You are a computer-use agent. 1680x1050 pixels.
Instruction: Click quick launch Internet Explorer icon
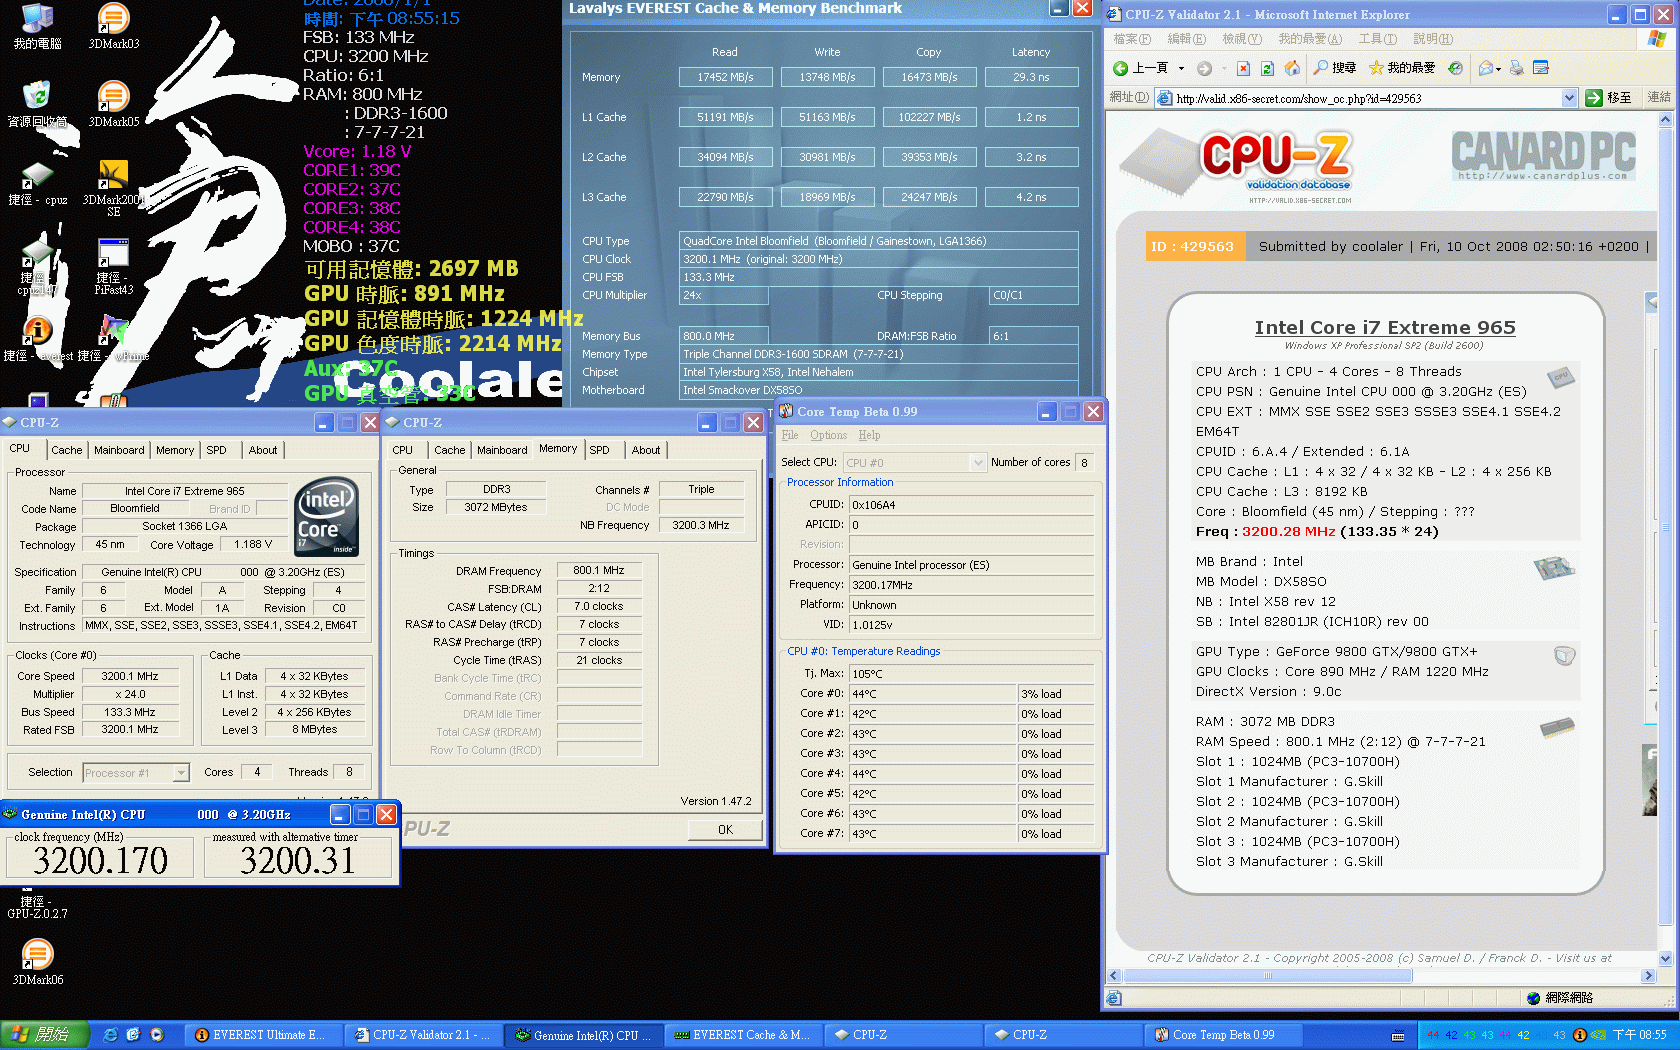click(110, 1035)
